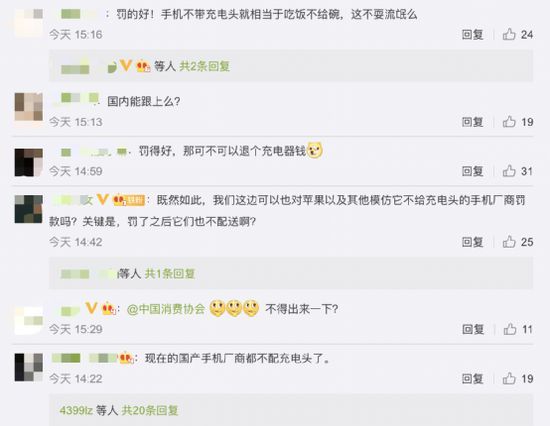
Task: Reply to the 15:29 comment
Action: point(473,329)
